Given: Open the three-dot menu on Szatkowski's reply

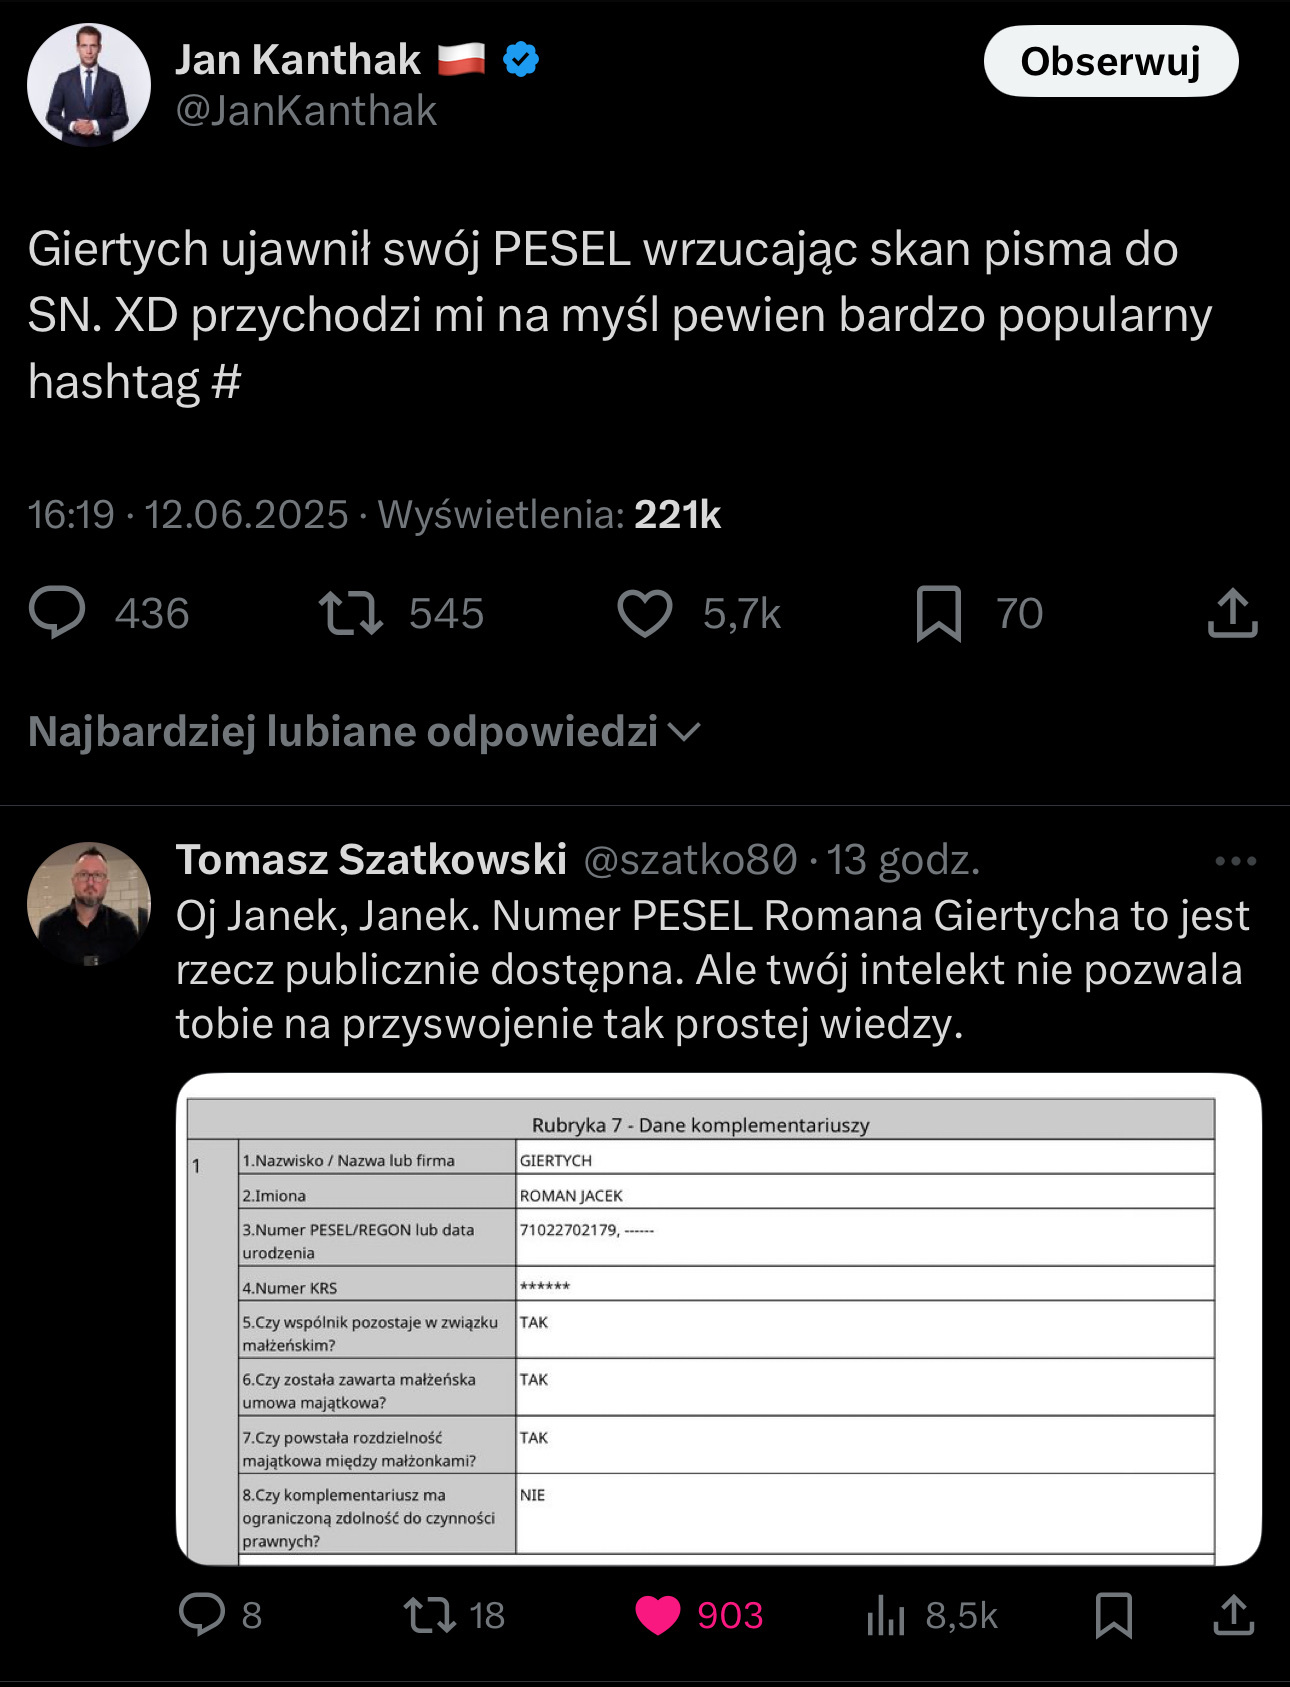Looking at the screenshot, I should click(x=1235, y=861).
